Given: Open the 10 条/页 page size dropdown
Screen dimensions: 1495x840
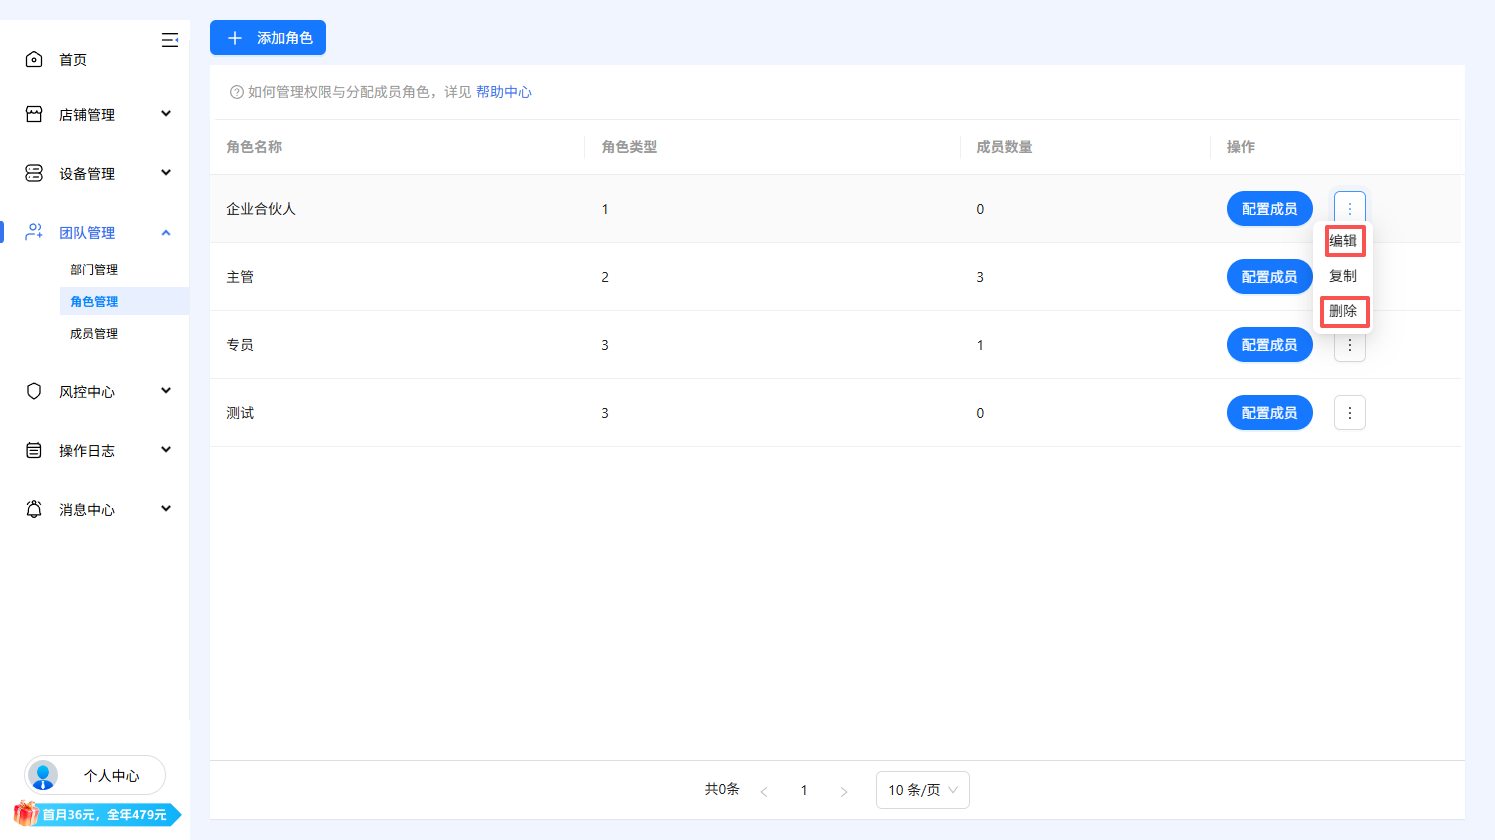Looking at the screenshot, I should [x=921, y=790].
